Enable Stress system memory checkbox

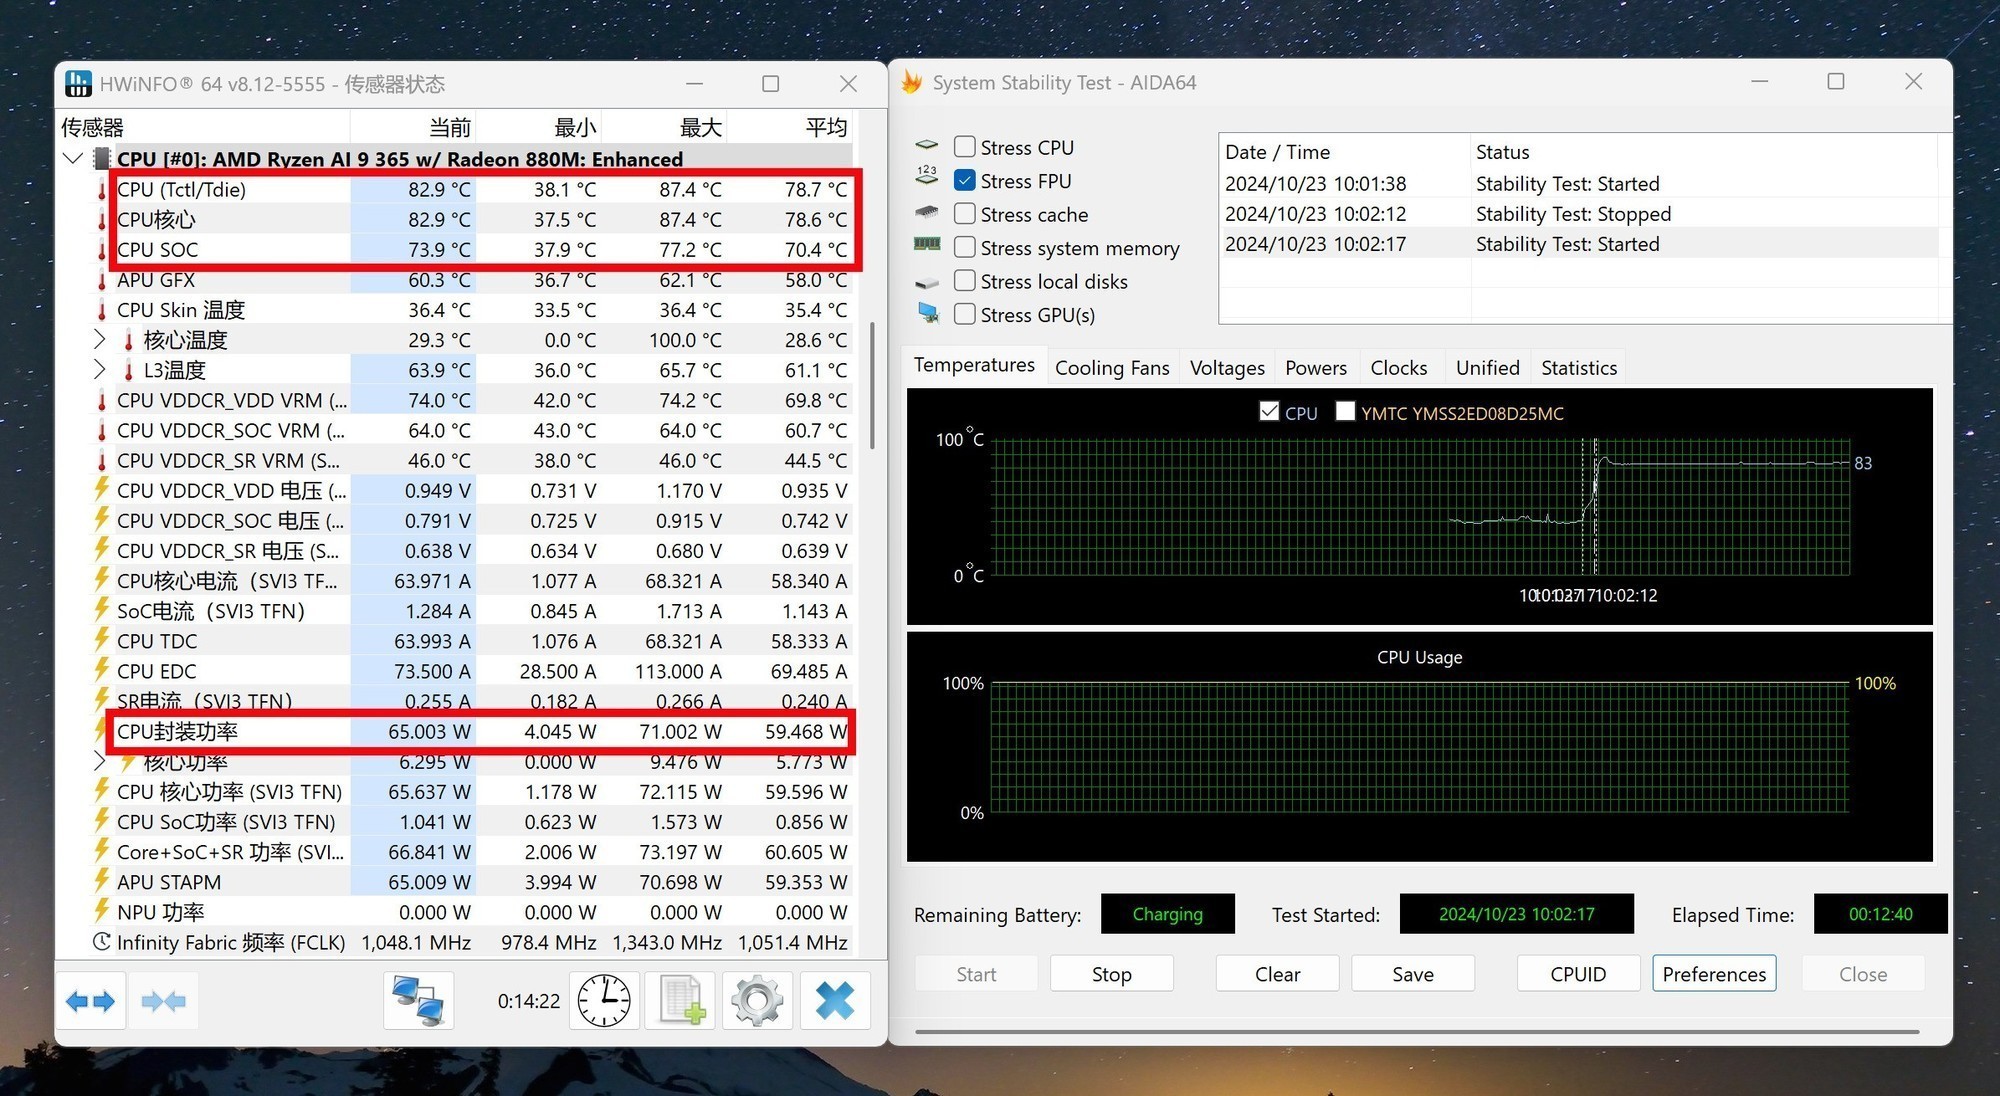click(x=965, y=246)
